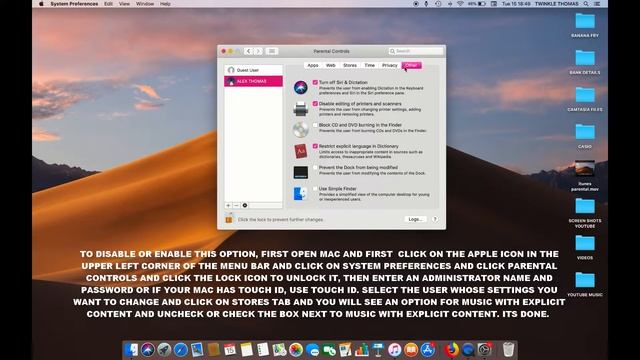Open Photos icon in the Dock
Screen dimensions: 640x360
point(296,350)
